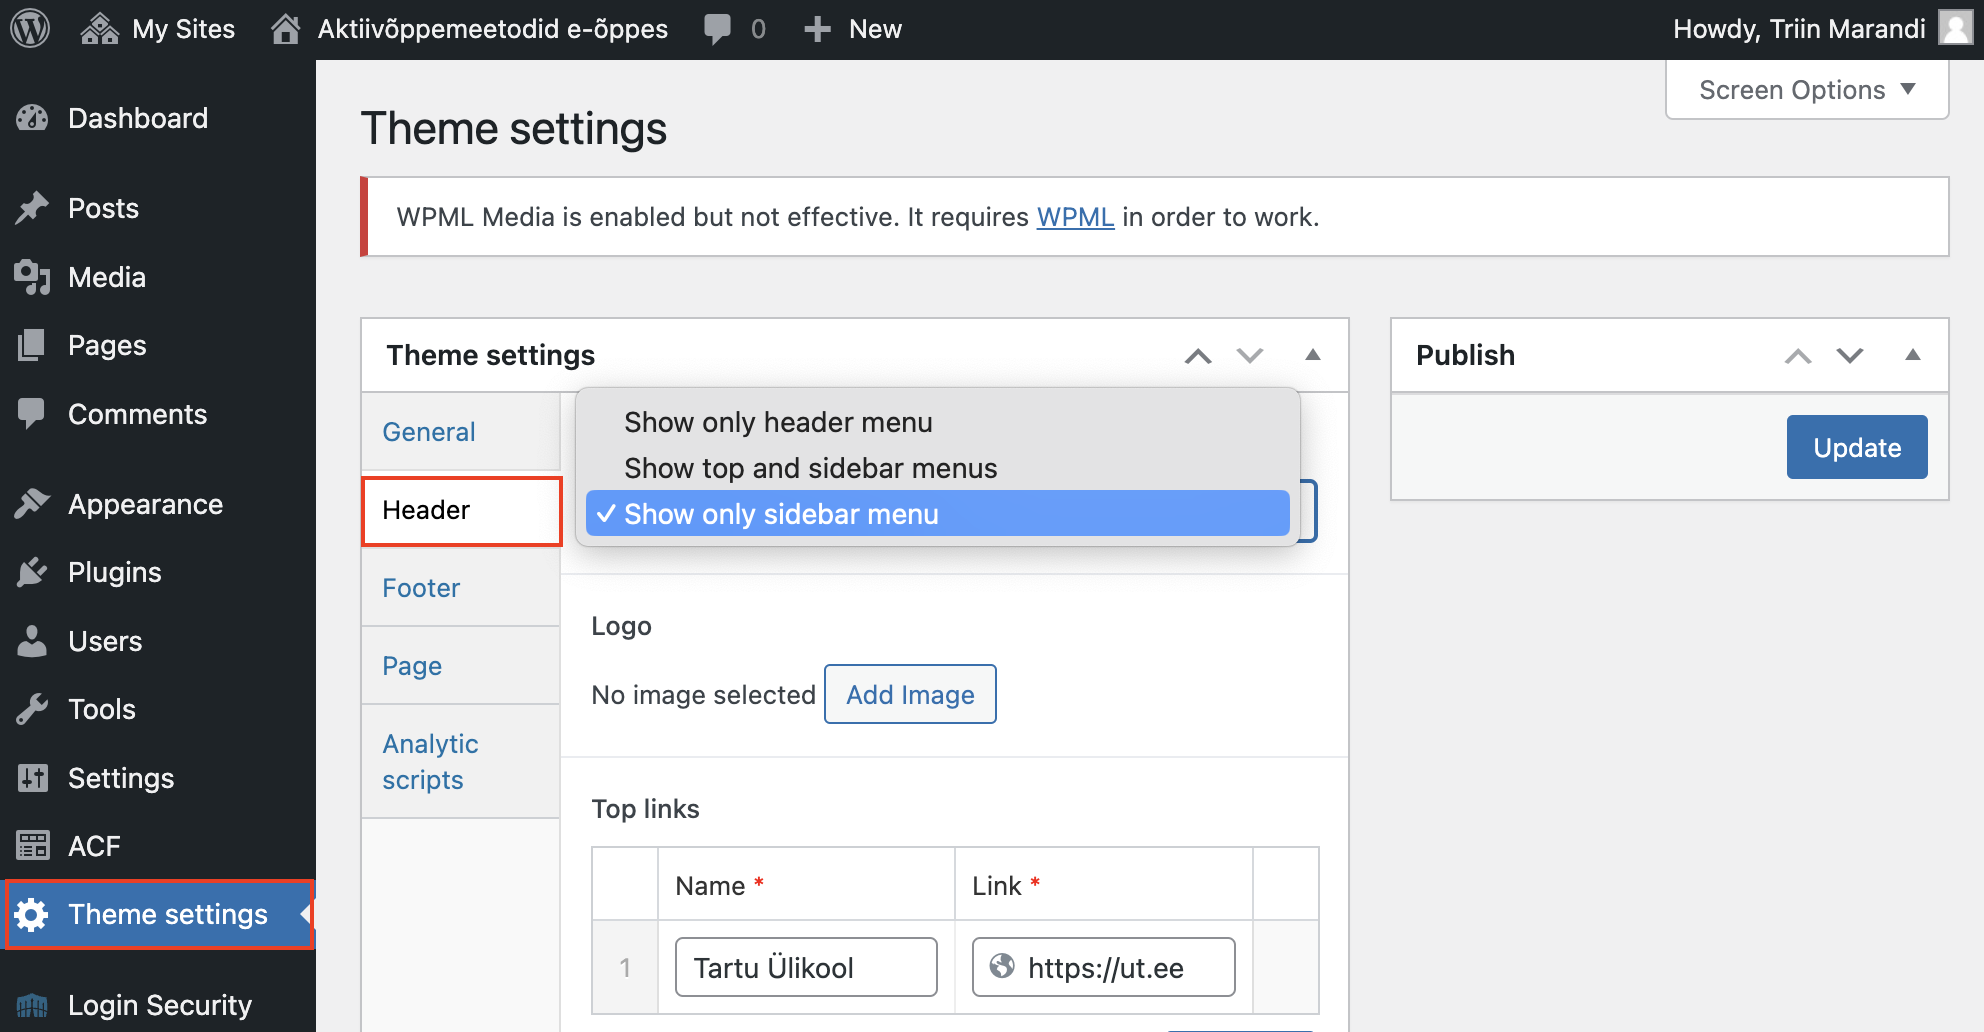Click the Tartu Ülikool name field
Screen dimensions: 1984x1032
point(805,967)
